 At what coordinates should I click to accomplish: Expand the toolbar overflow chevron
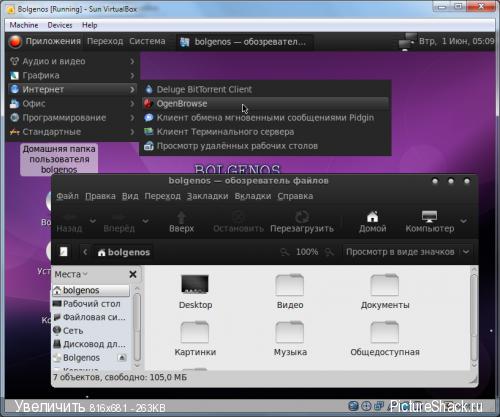464,221
